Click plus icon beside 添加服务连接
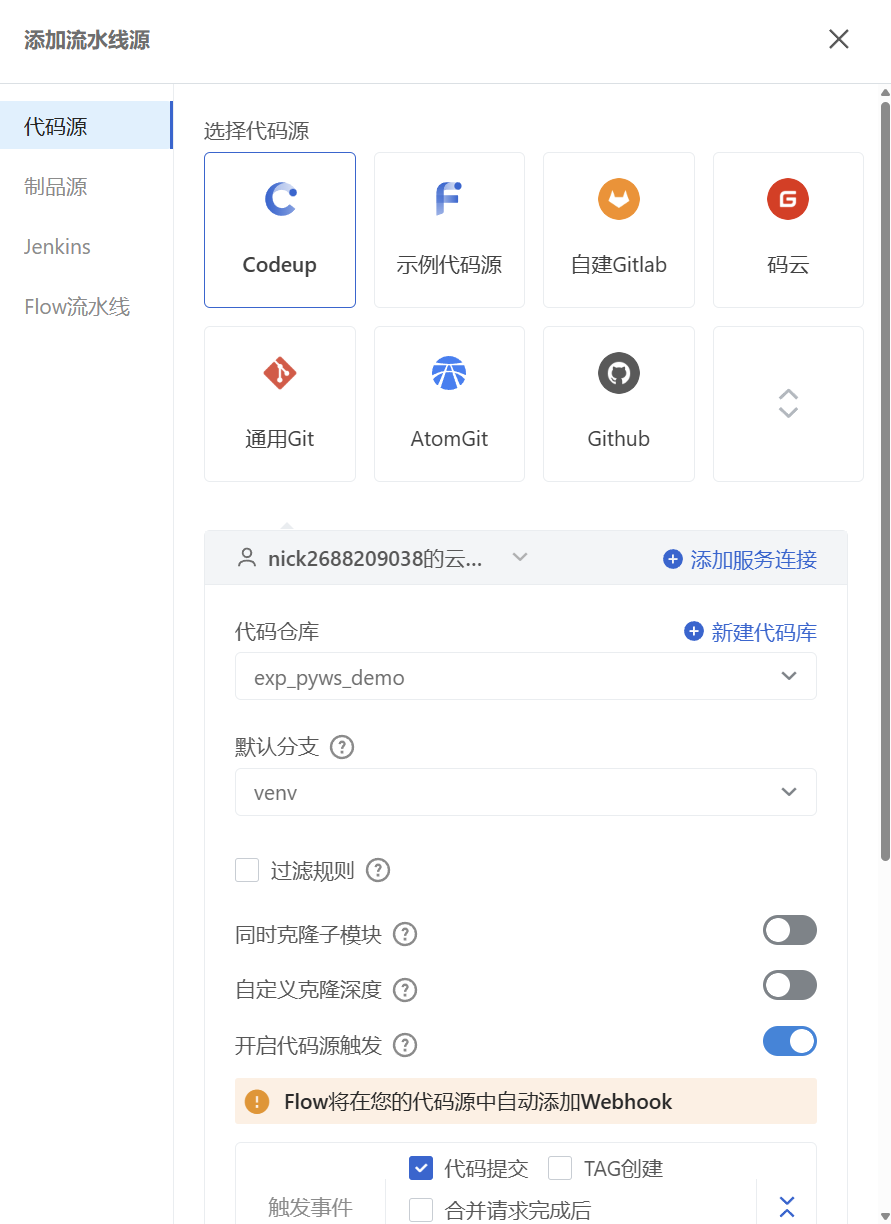The width and height of the screenshot is (891, 1224). click(673, 559)
